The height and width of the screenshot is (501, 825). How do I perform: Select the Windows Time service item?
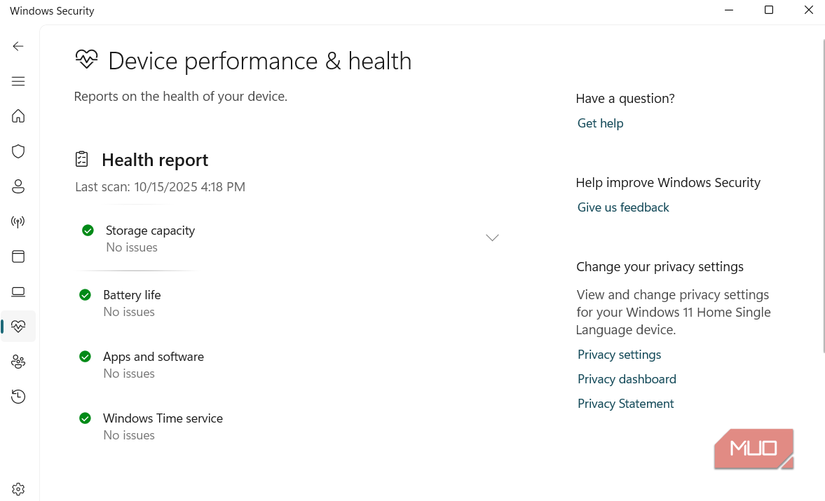coord(162,418)
